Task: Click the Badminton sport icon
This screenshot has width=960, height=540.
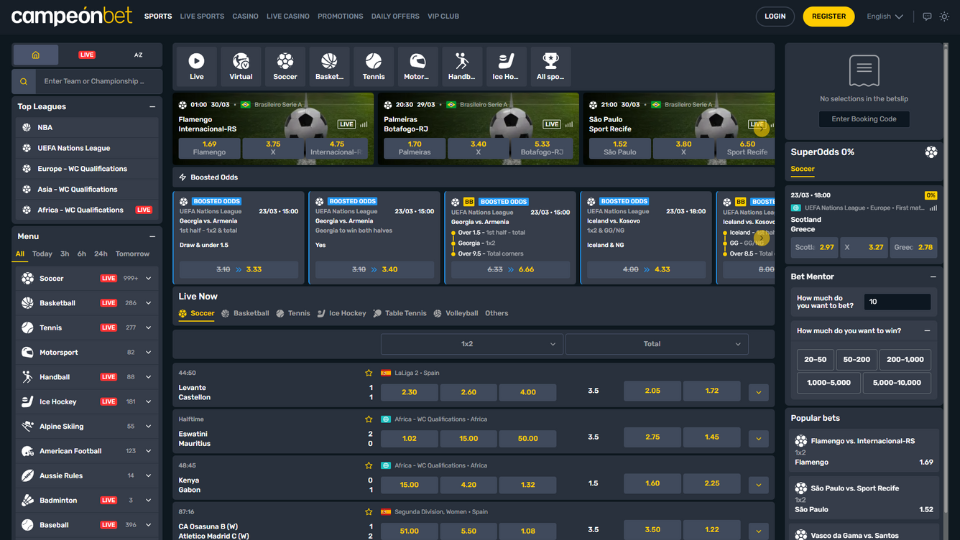Action: 28,500
